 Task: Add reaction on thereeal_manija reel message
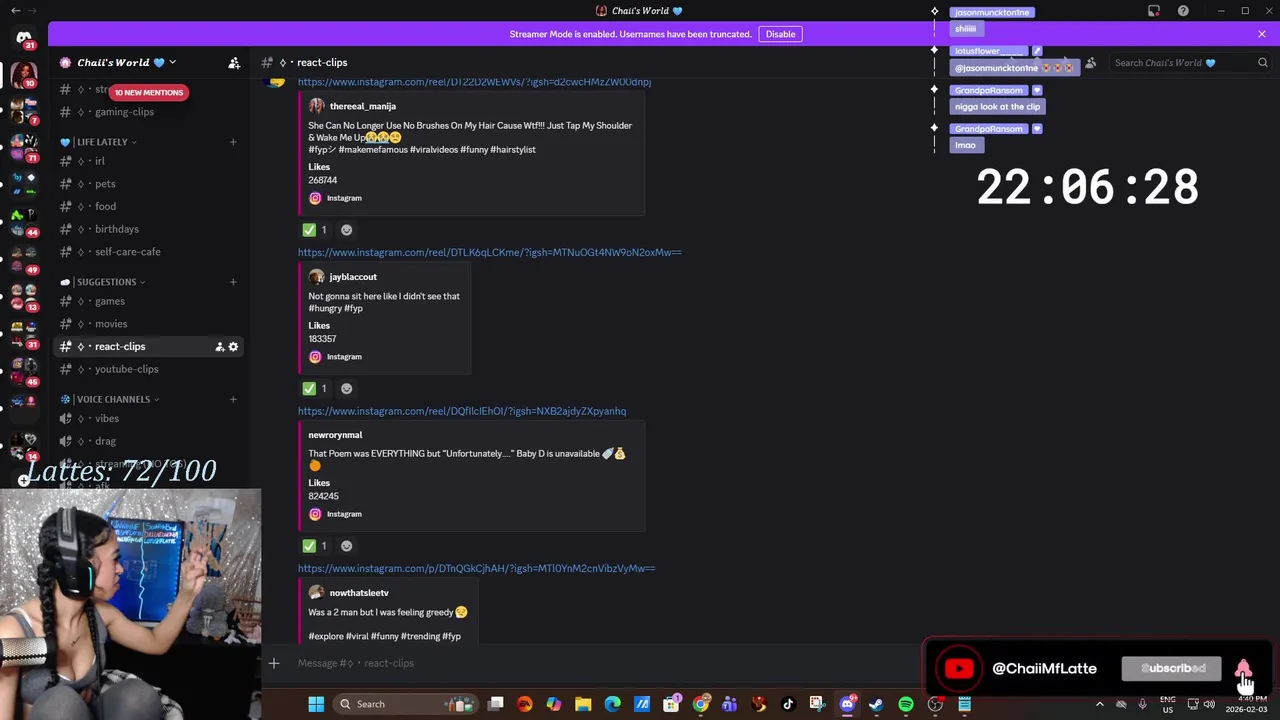tap(347, 230)
